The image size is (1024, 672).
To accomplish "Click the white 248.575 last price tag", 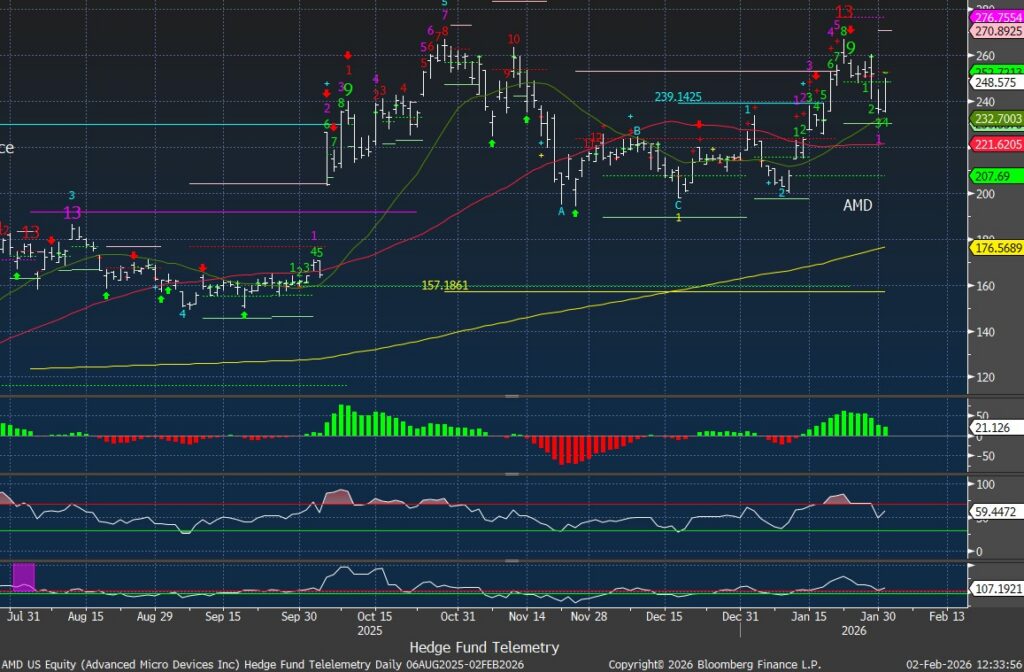I will 994,84.
